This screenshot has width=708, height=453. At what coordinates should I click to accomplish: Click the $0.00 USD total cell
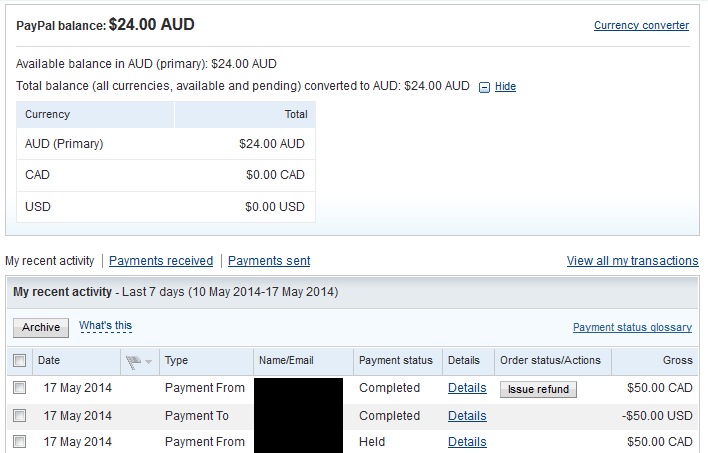tap(275, 207)
